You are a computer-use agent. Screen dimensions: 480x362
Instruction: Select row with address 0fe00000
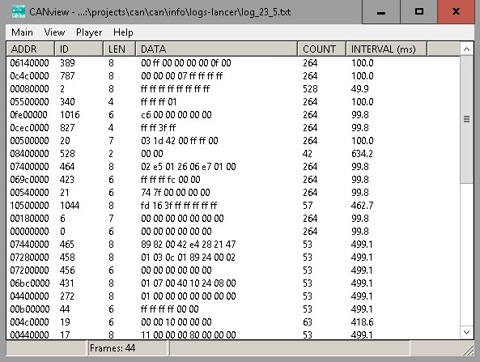233,115
